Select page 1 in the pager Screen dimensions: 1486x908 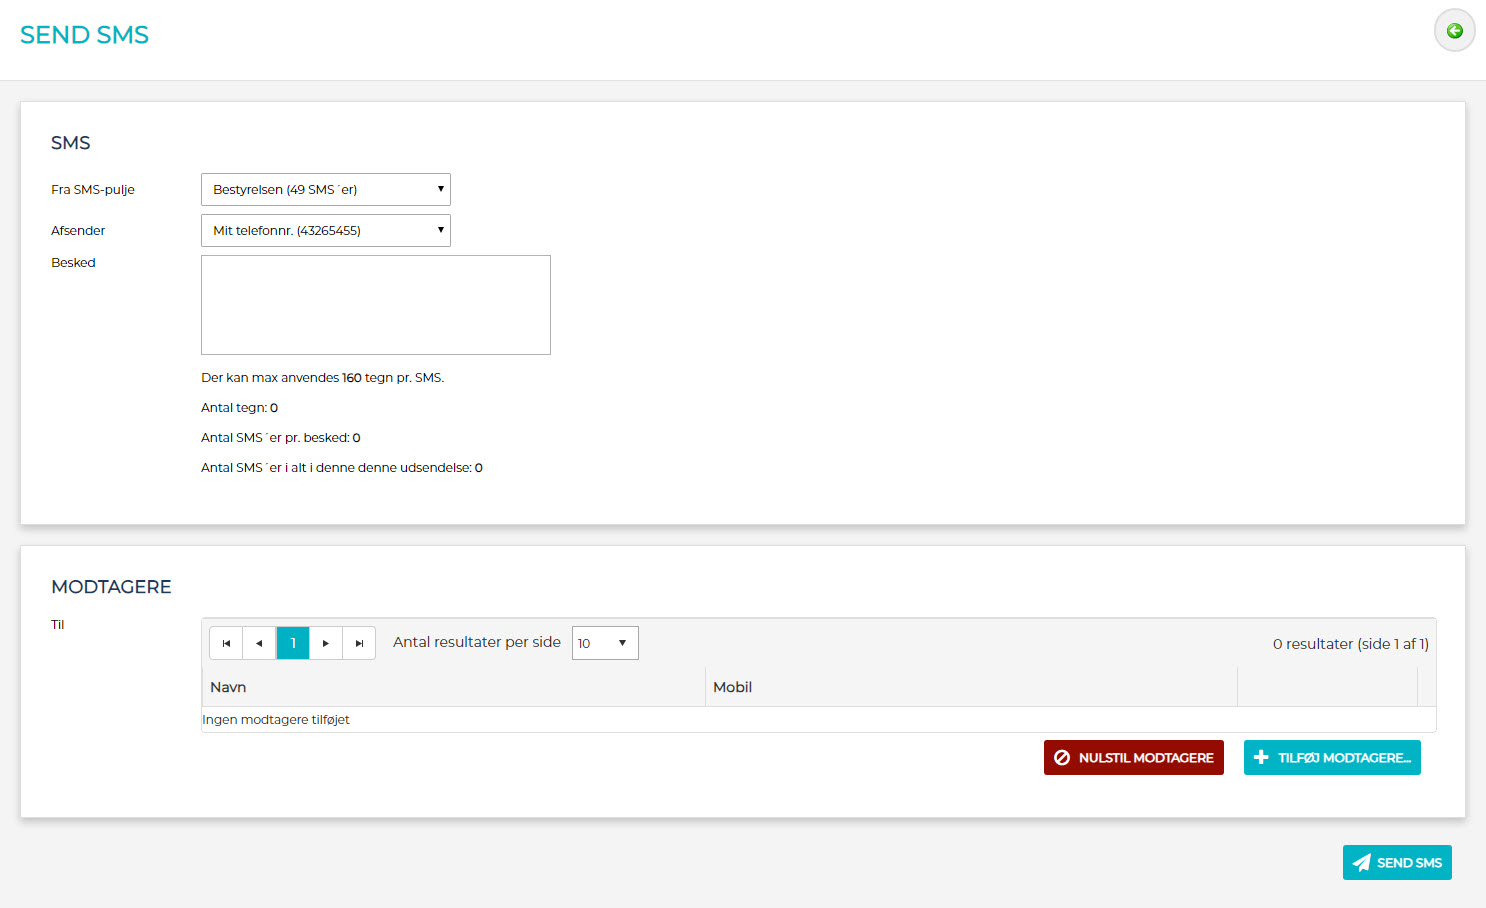click(x=293, y=643)
